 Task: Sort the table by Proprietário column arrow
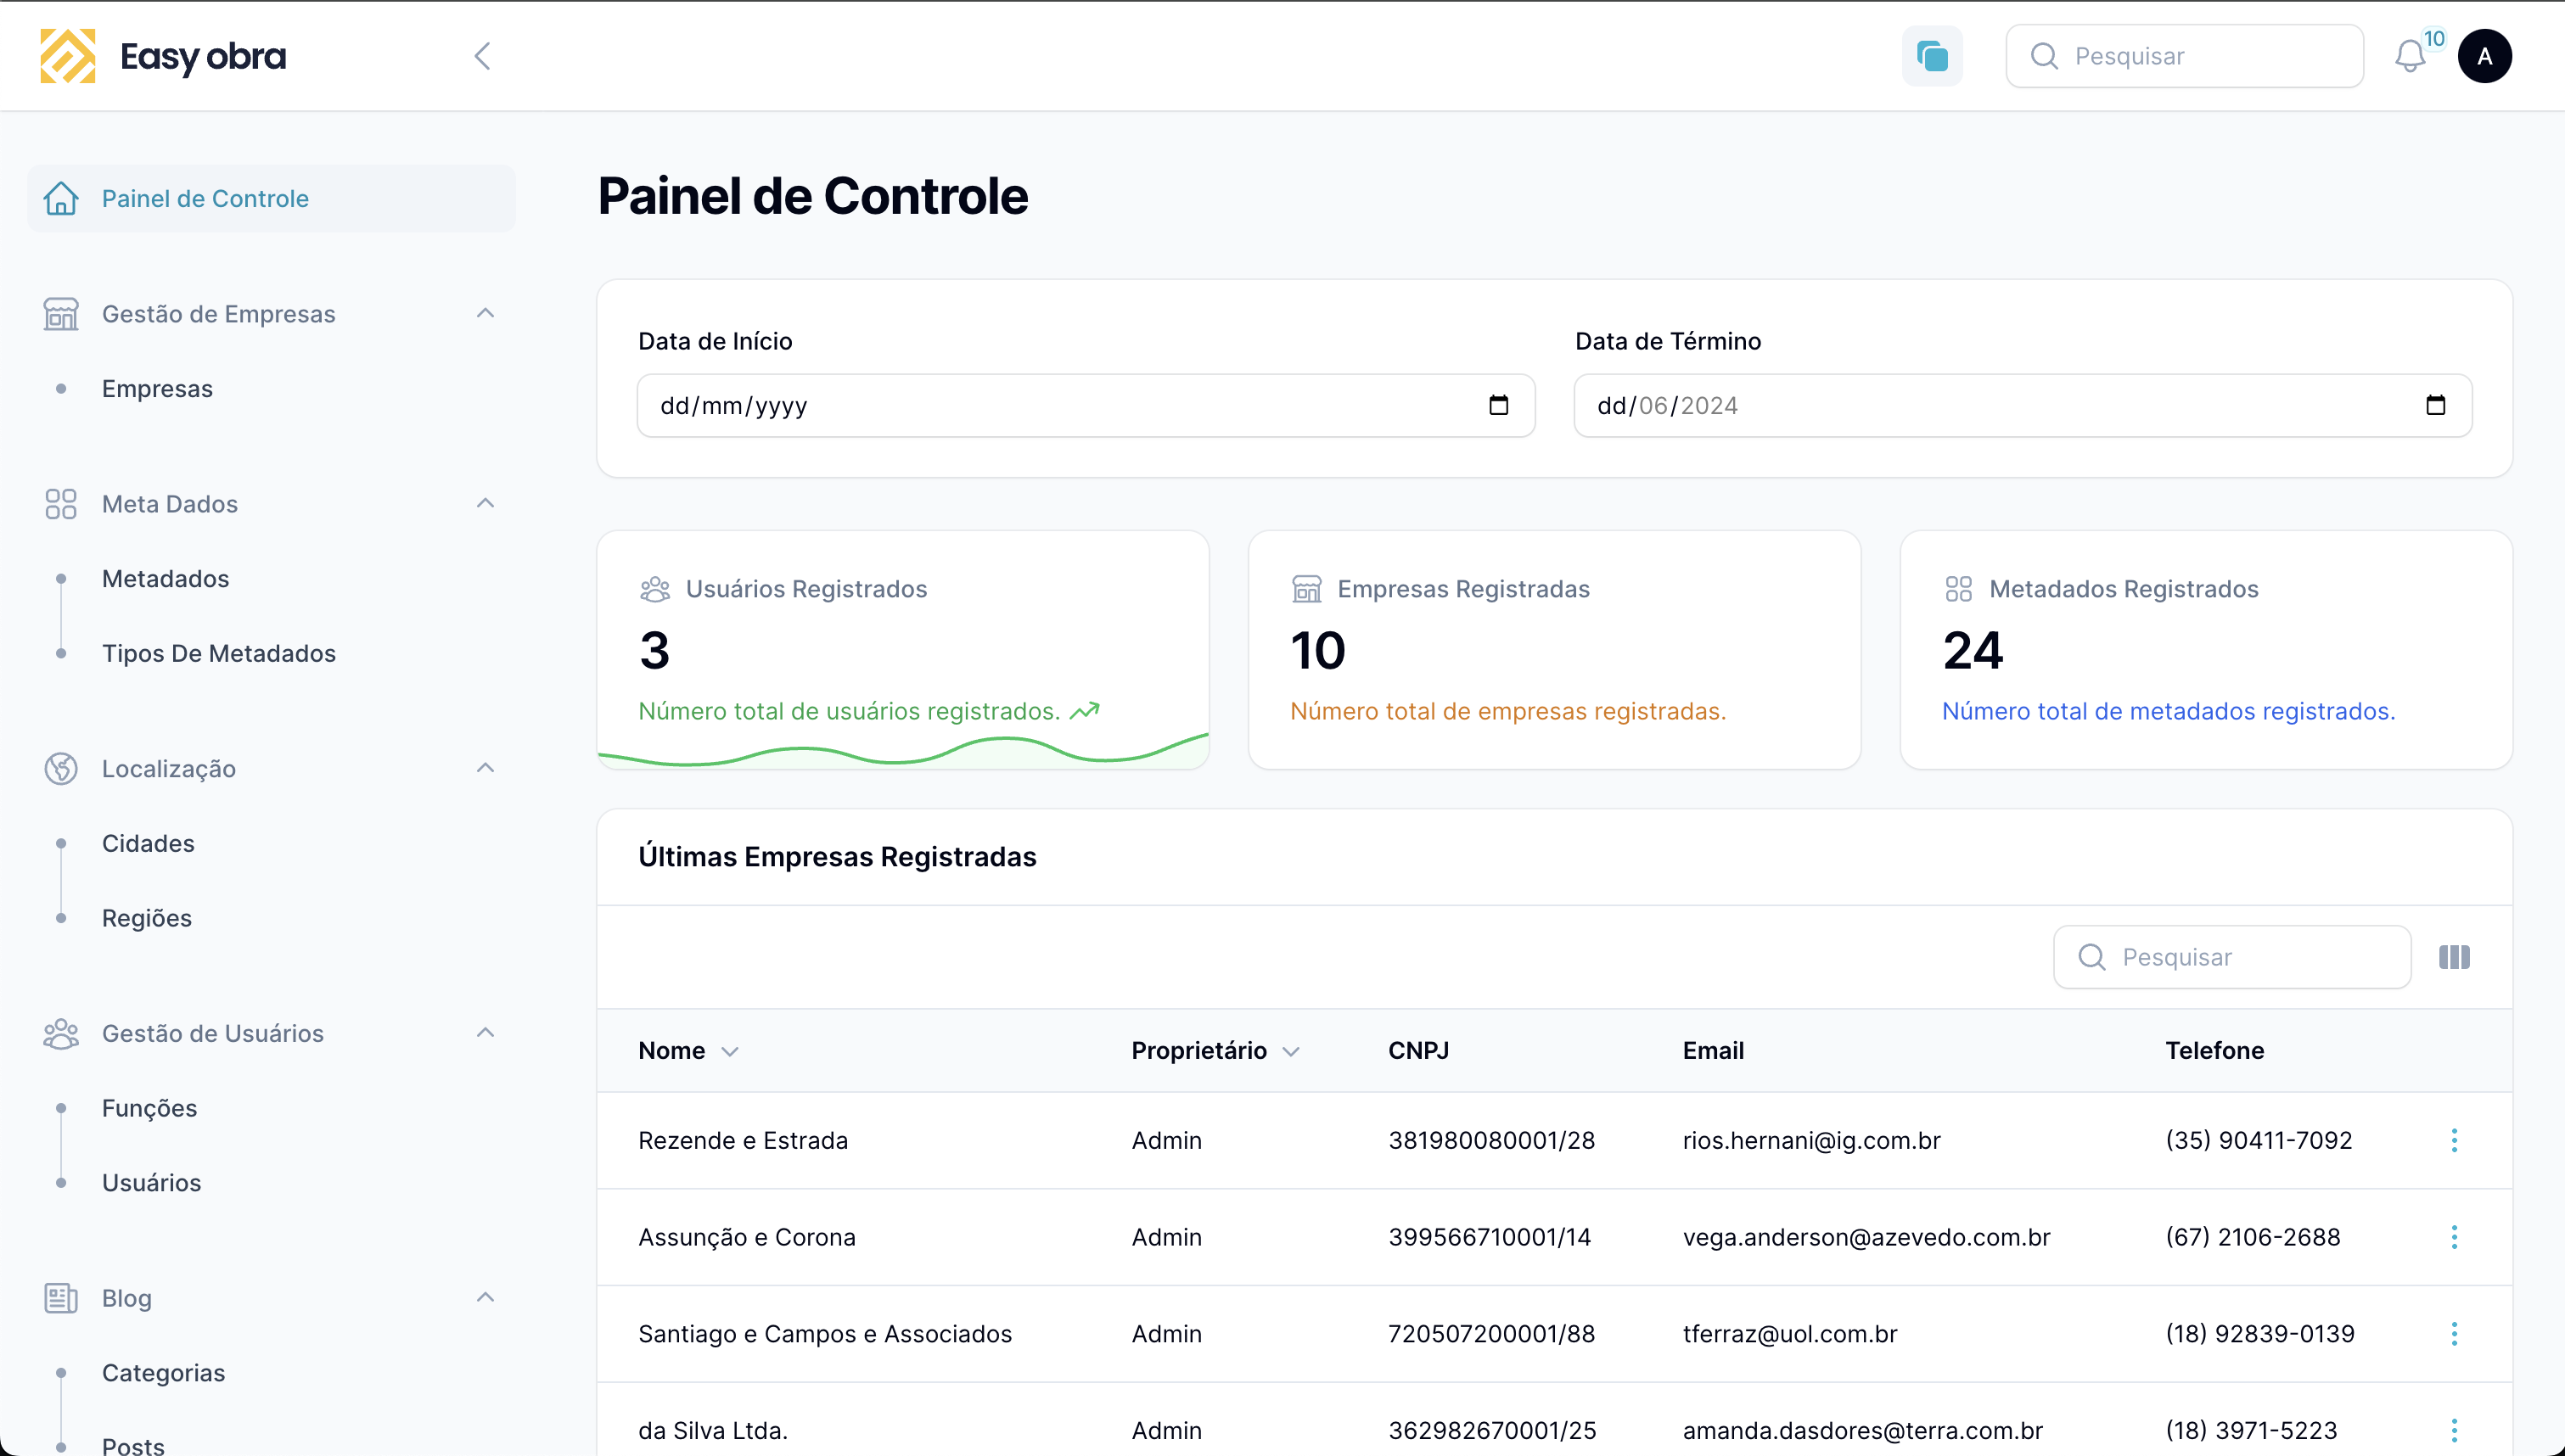point(1291,1052)
